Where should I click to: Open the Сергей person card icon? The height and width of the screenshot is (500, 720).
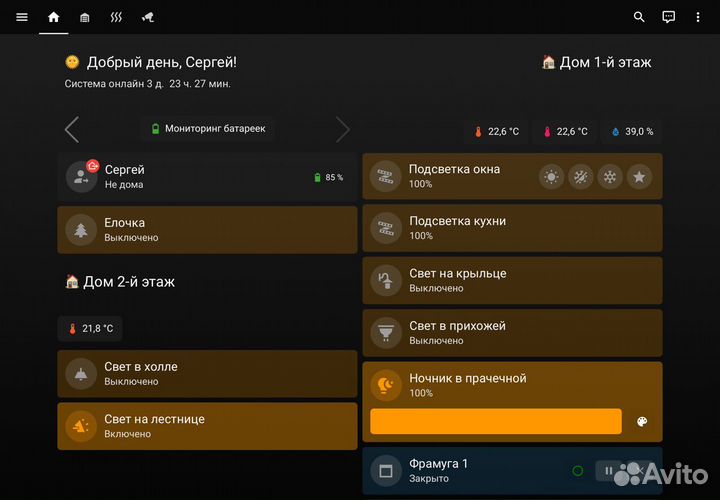coord(81,177)
